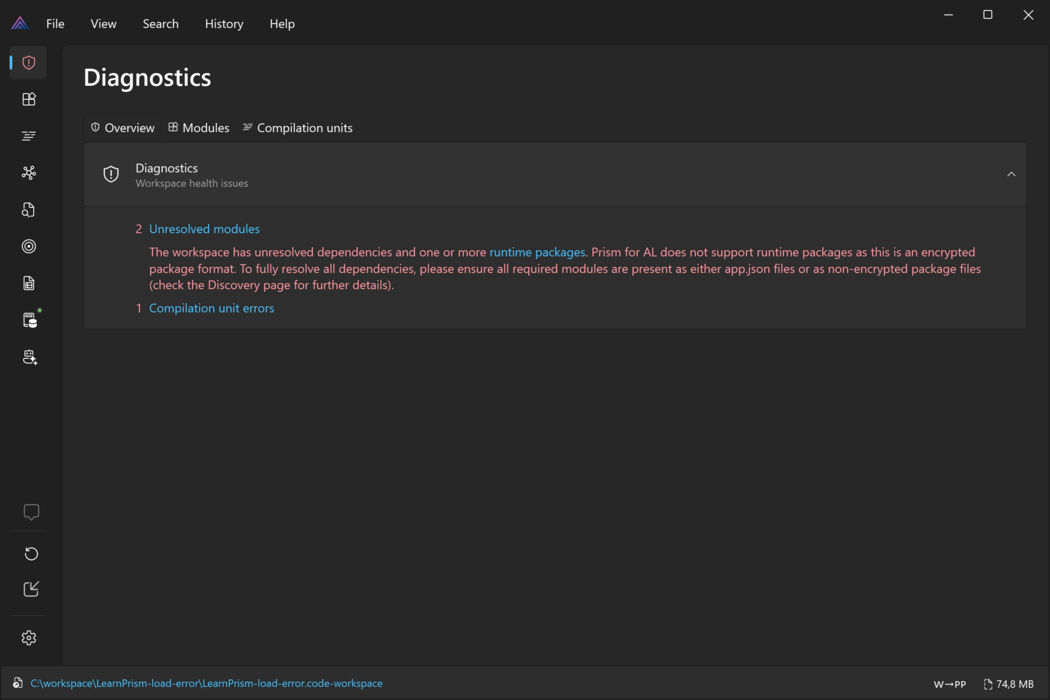The height and width of the screenshot is (700, 1050).
Task: Select the Modules grid icon in the sidebar
Action: (x=29, y=99)
